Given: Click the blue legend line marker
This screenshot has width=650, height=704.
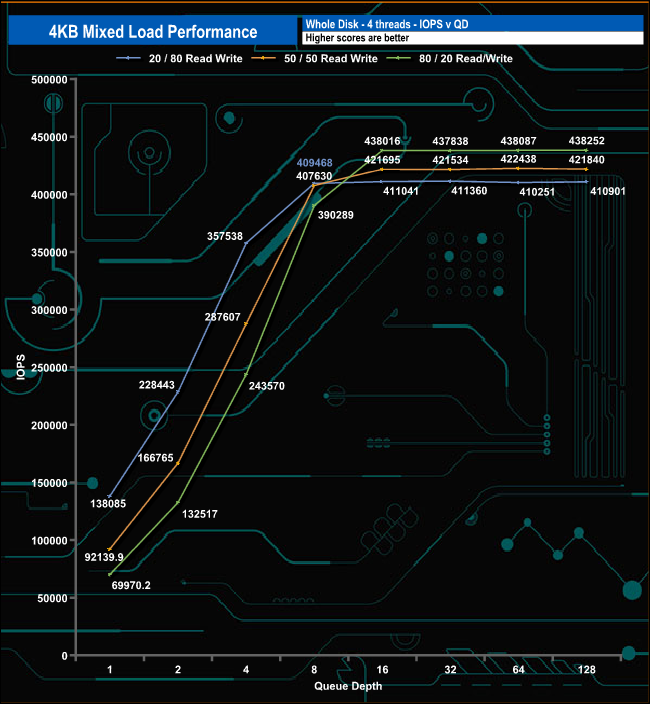Looking at the screenshot, I should [128, 58].
